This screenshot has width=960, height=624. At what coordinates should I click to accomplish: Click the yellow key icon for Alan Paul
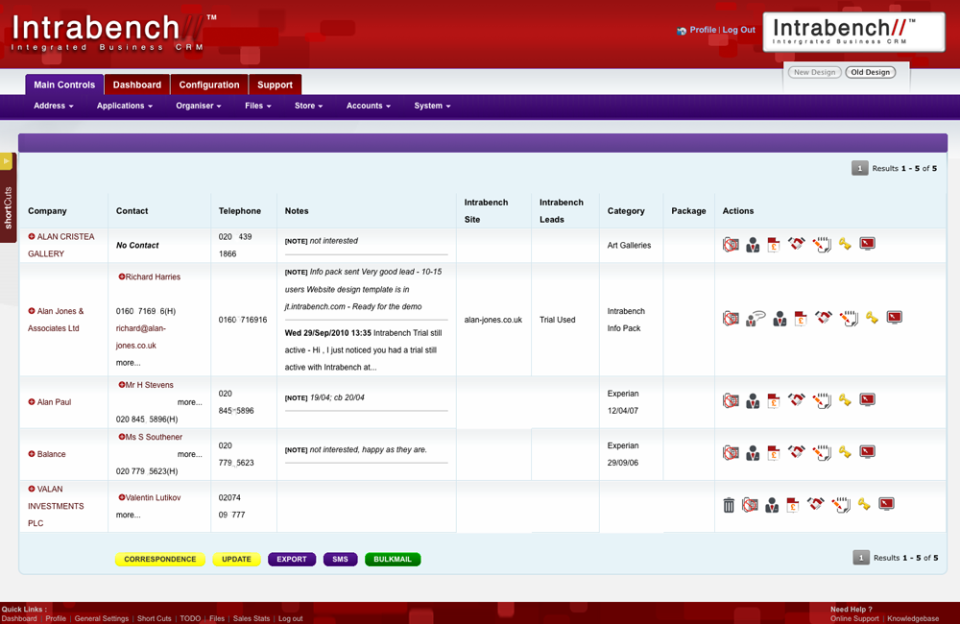[x=845, y=400]
